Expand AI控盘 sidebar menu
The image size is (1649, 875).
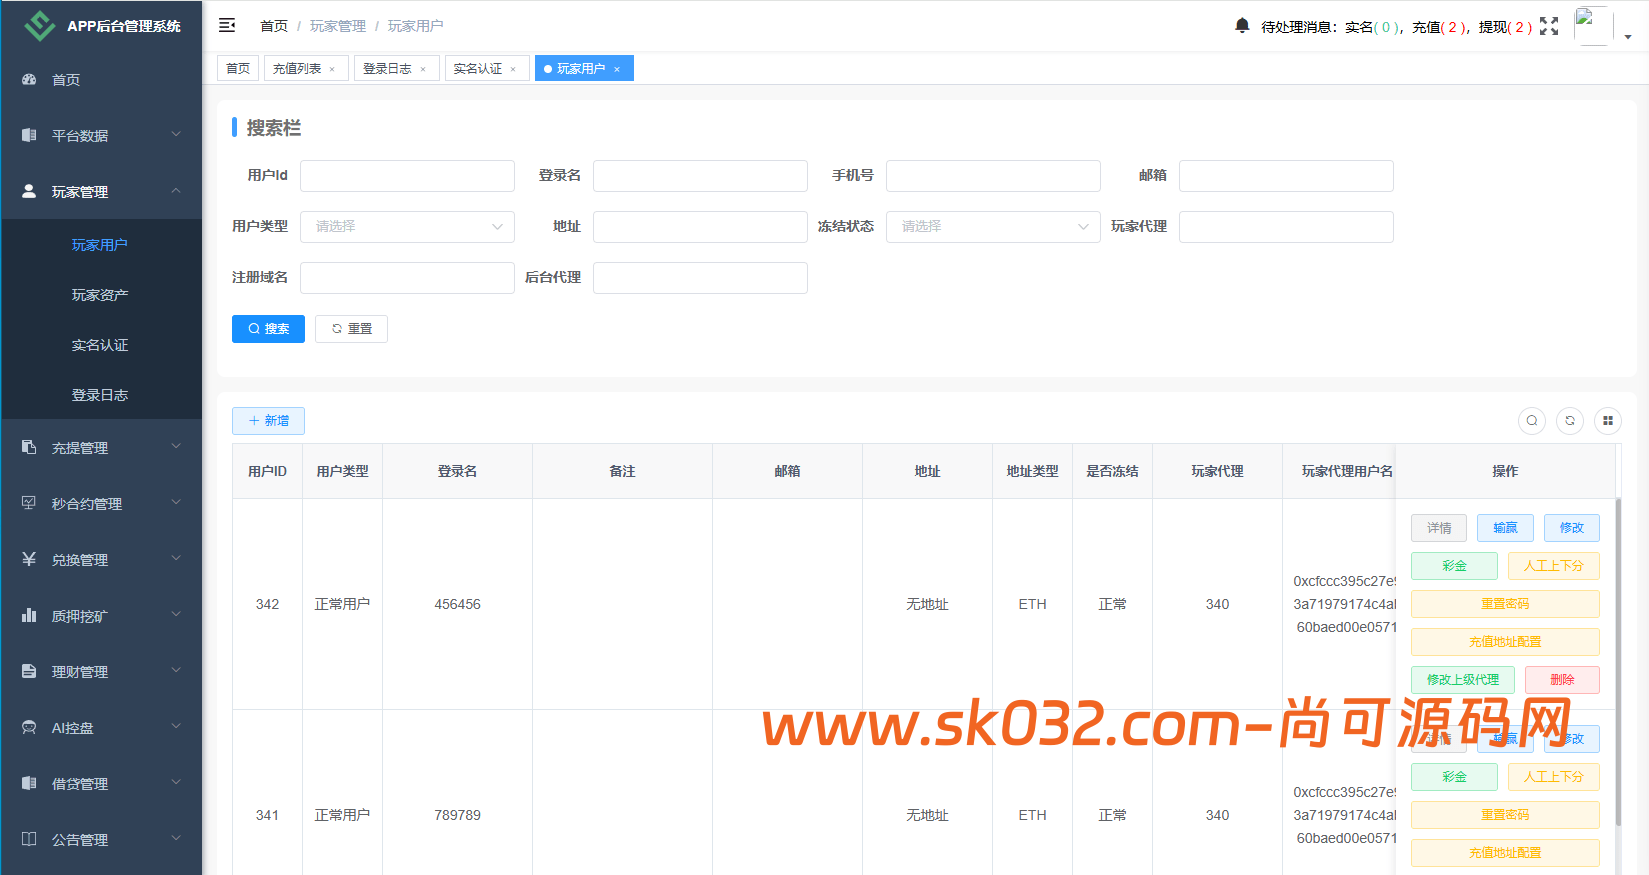pos(101,728)
